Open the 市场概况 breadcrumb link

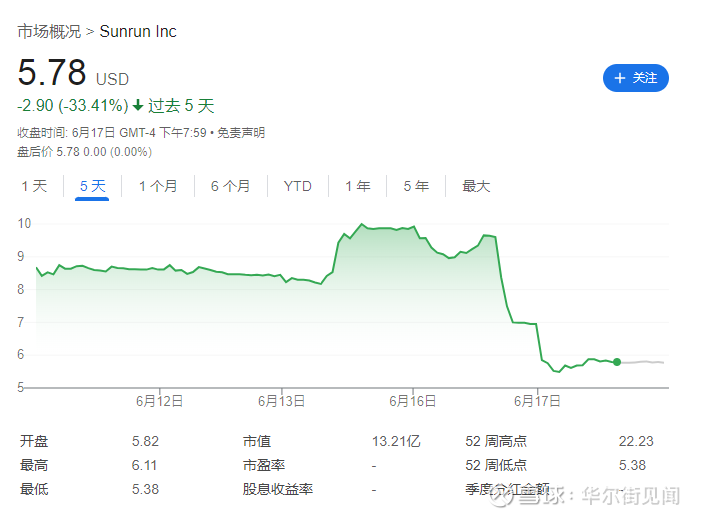pyautogui.click(x=49, y=31)
